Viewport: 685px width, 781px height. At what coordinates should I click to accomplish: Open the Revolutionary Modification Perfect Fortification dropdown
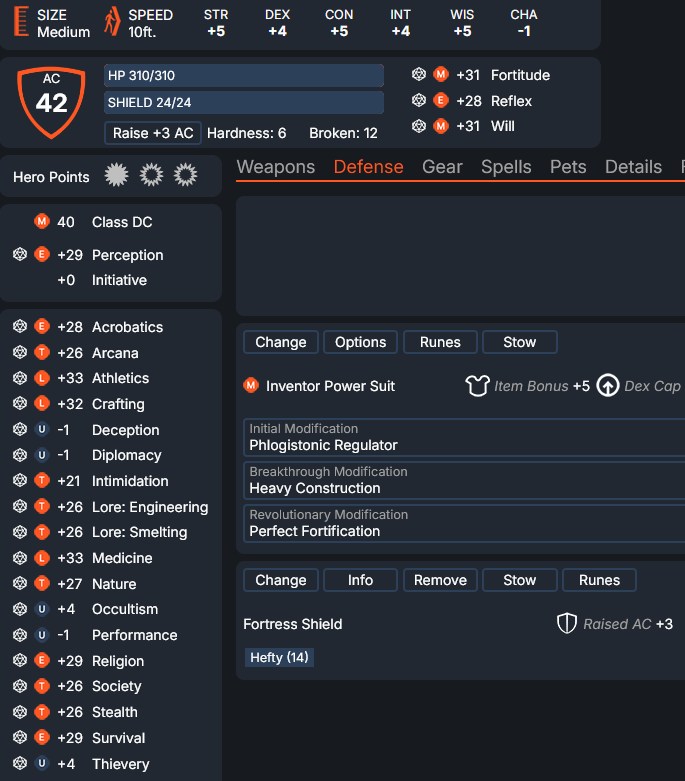tap(464, 524)
